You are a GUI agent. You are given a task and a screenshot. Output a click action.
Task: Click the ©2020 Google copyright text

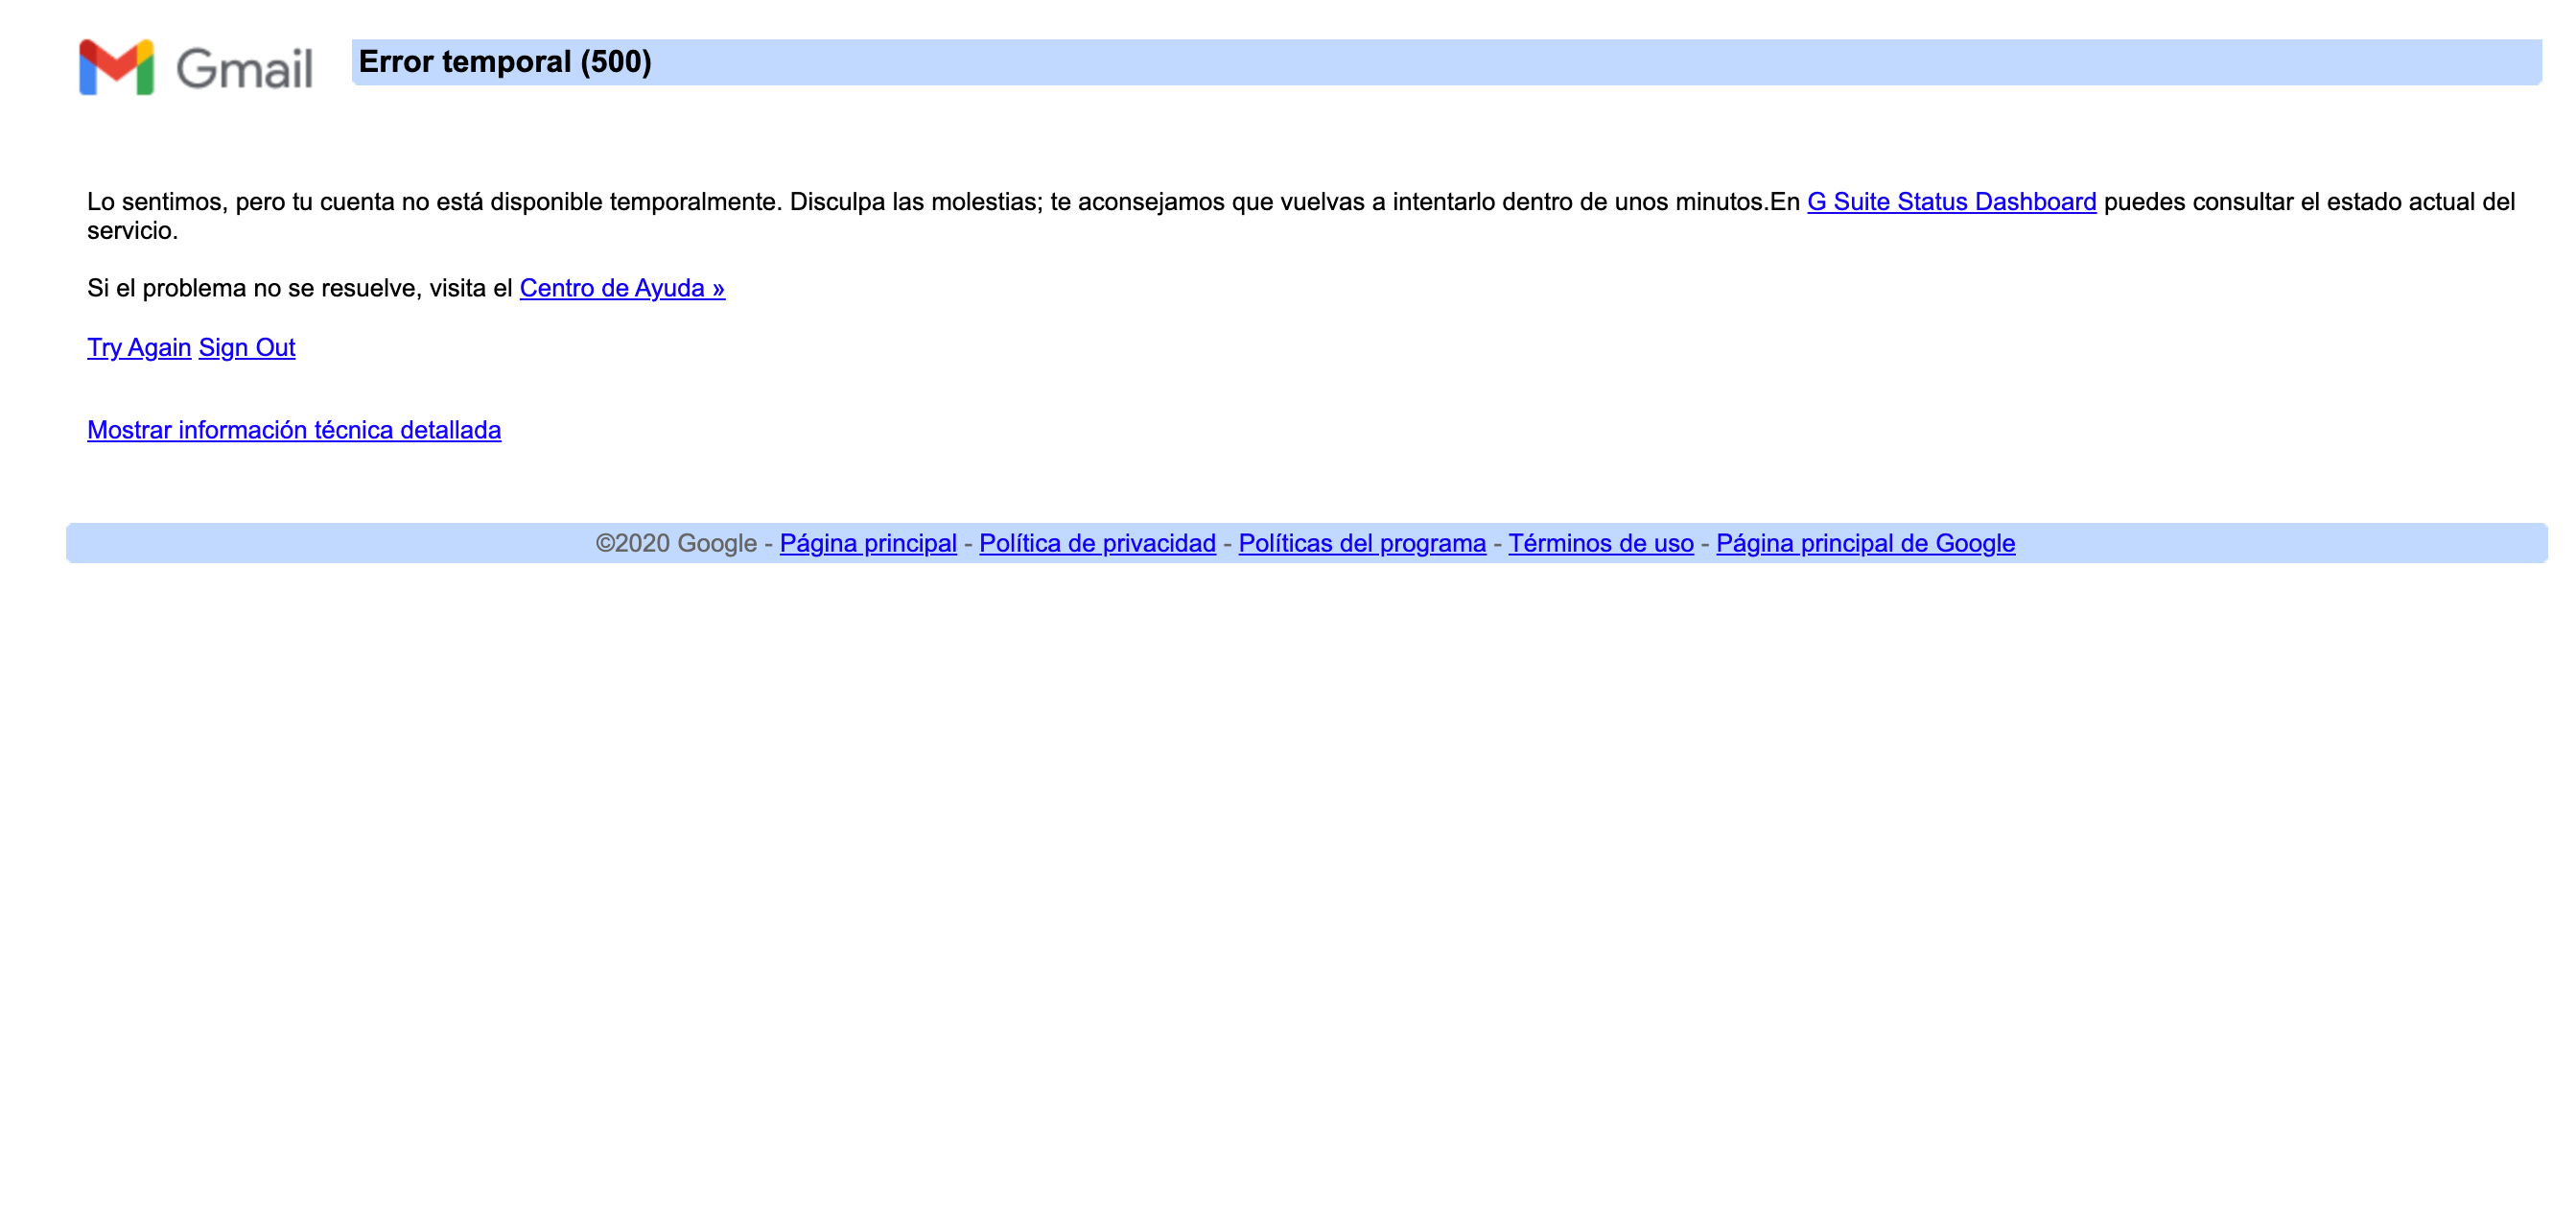click(676, 544)
